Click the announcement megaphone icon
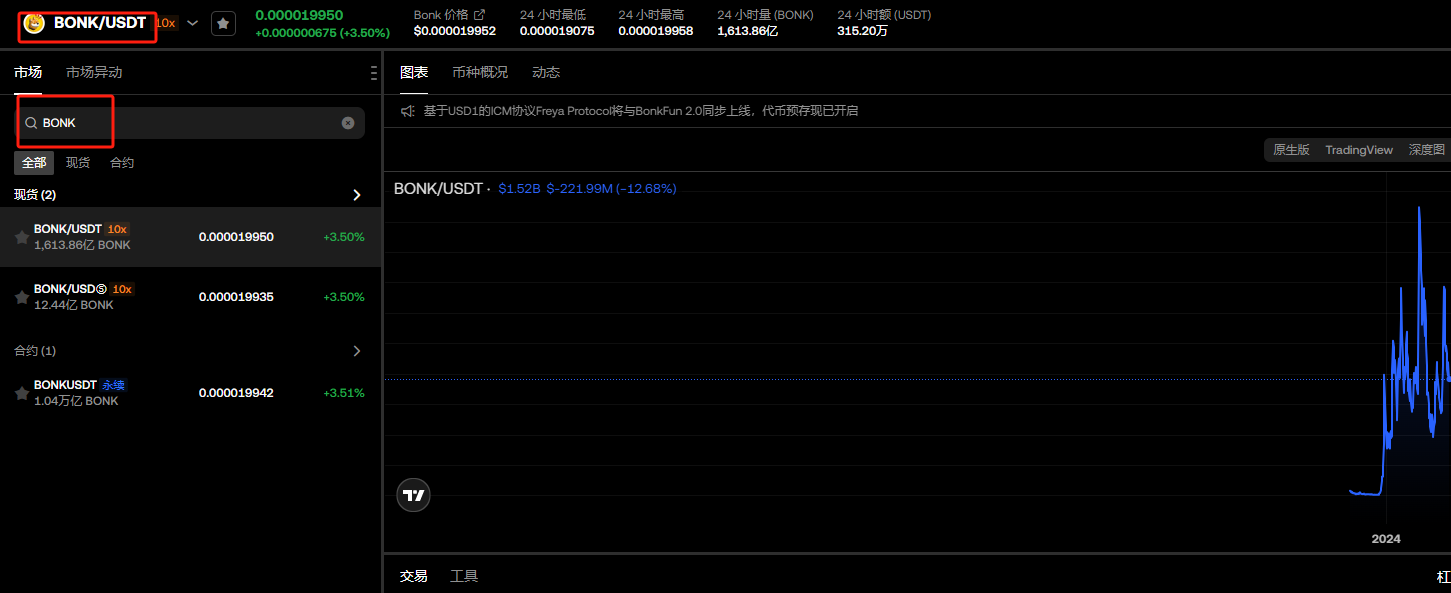 point(408,111)
